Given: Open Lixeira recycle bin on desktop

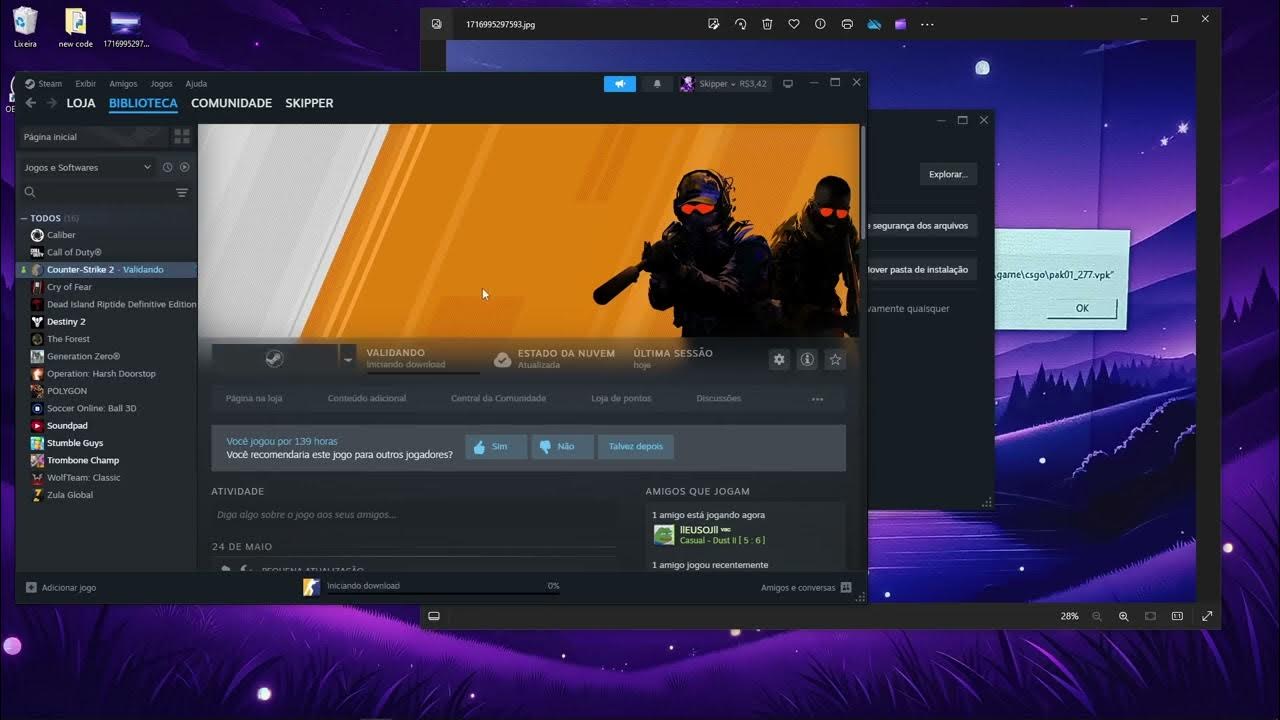Looking at the screenshot, I should pos(25,27).
